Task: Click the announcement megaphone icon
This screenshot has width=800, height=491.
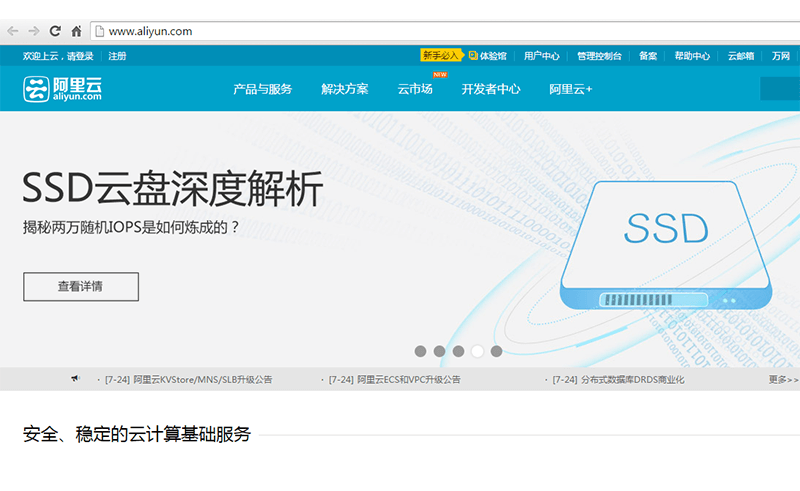Action: pos(76,379)
